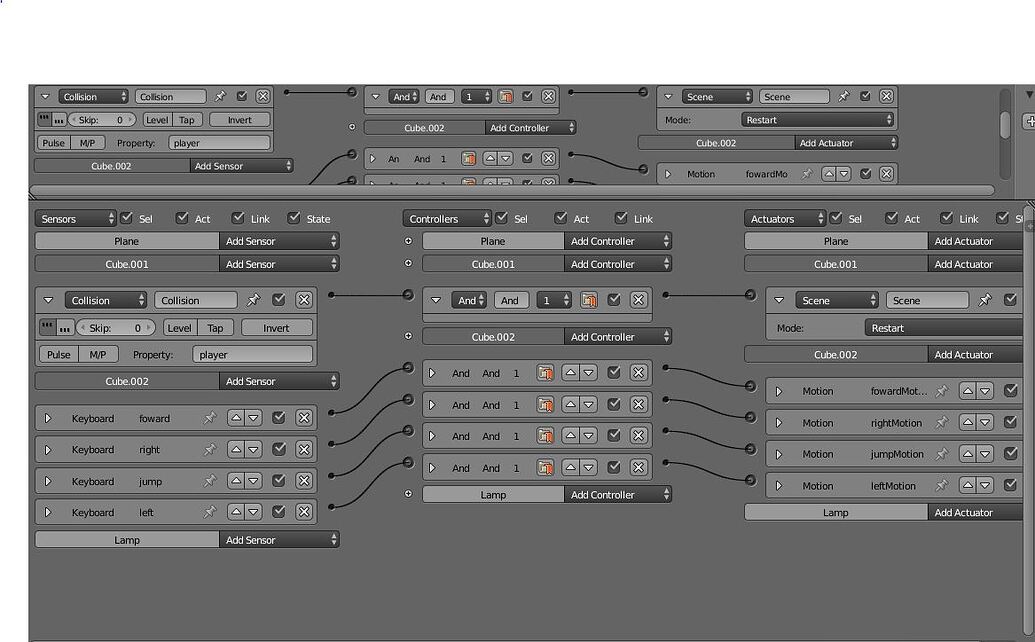Click the Property field containing player, lower editor
This screenshot has height=642, width=1035.
[253, 354]
